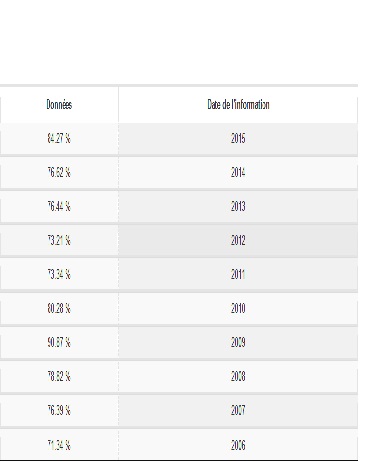Select the 2013 date cell
Screen dimensions: 367x462
238,207
